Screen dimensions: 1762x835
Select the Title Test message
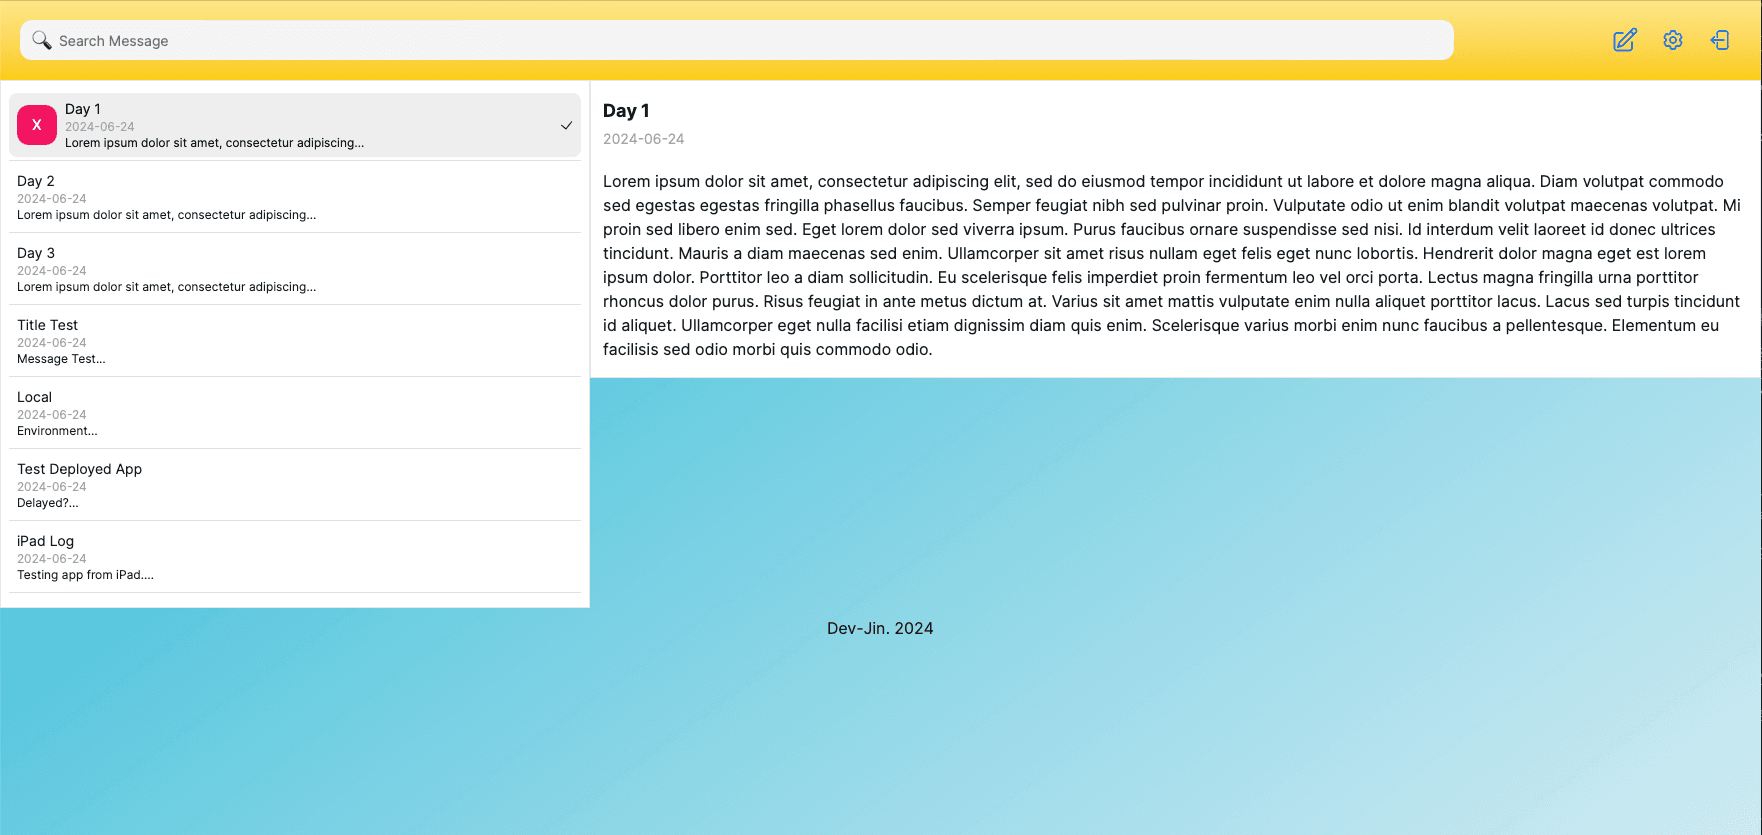click(x=295, y=341)
